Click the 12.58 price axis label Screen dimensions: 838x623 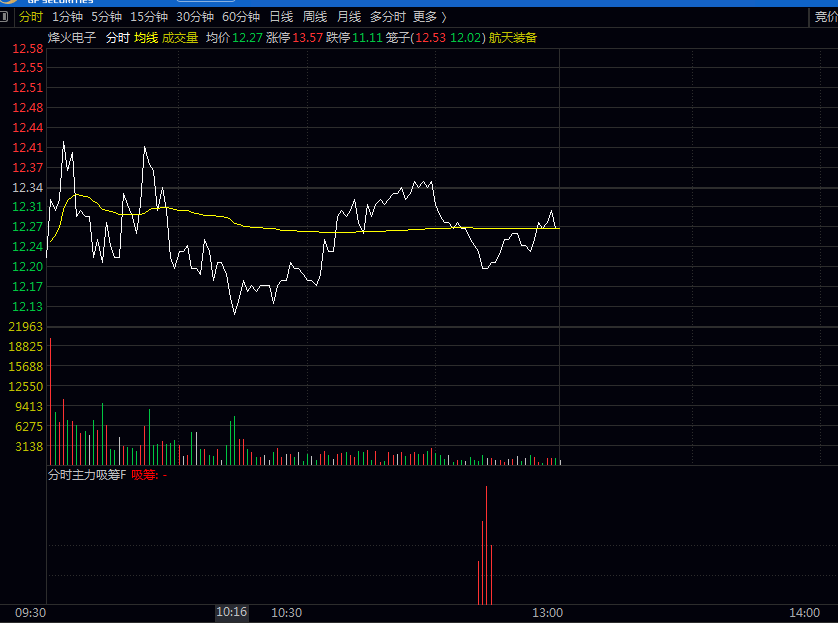[28, 49]
